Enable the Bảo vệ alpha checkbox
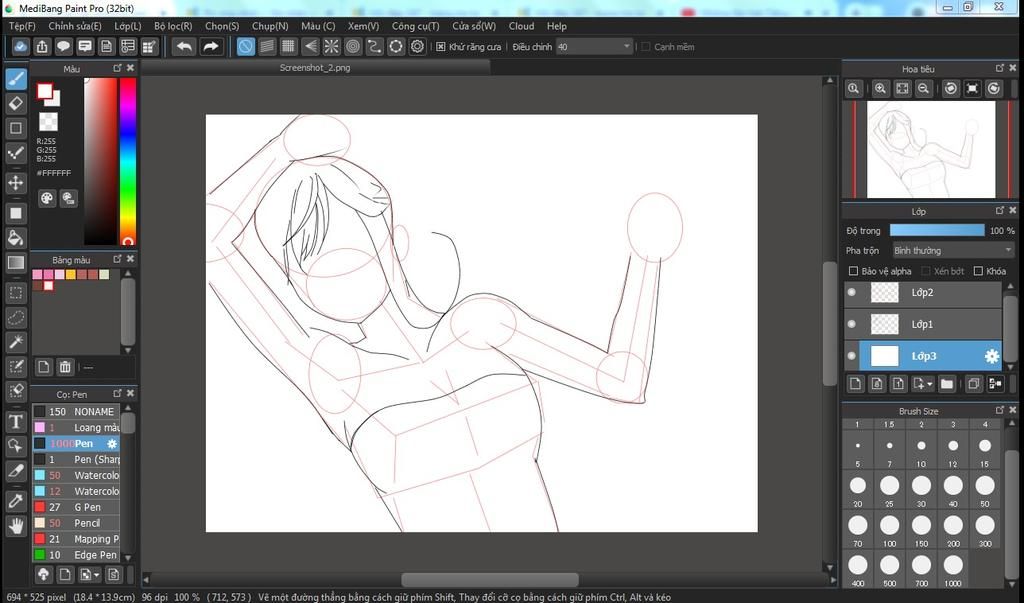Viewport: 1024px width, 603px height. coord(853,271)
